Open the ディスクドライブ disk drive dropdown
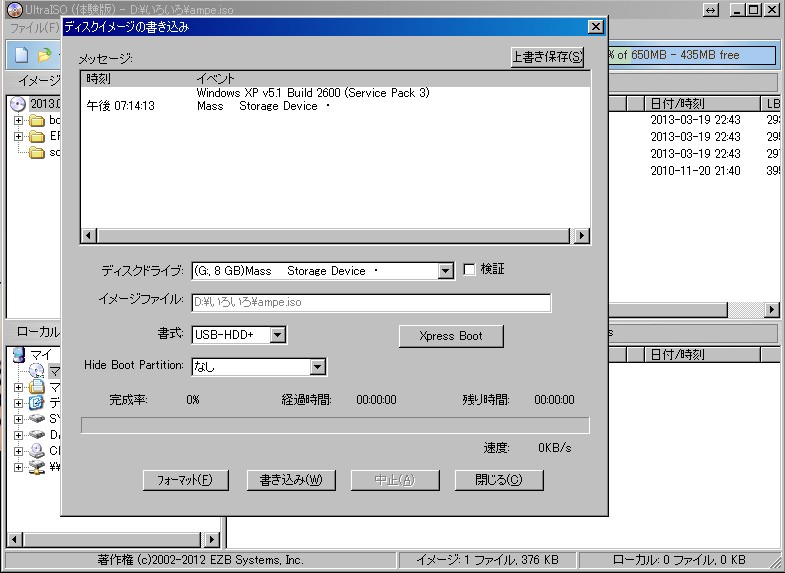Viewport: 785px width, 573px height. 445,271
